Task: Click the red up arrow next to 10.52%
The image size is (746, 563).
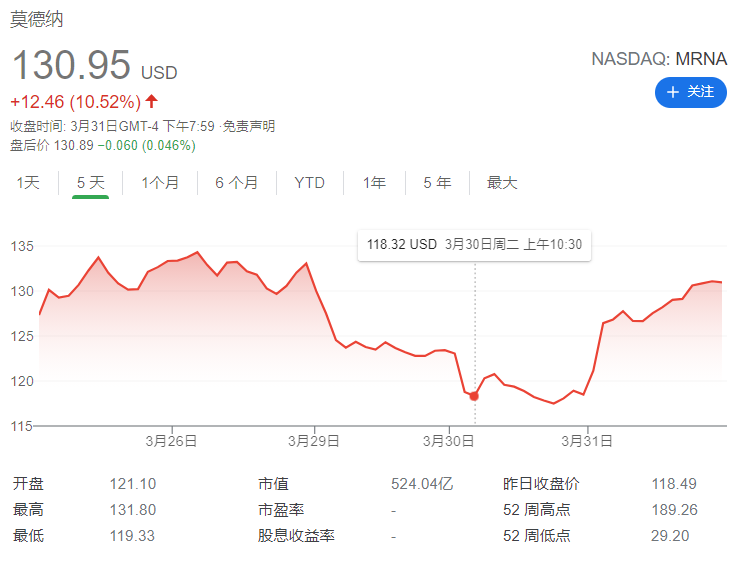Action: pos(151,101)
